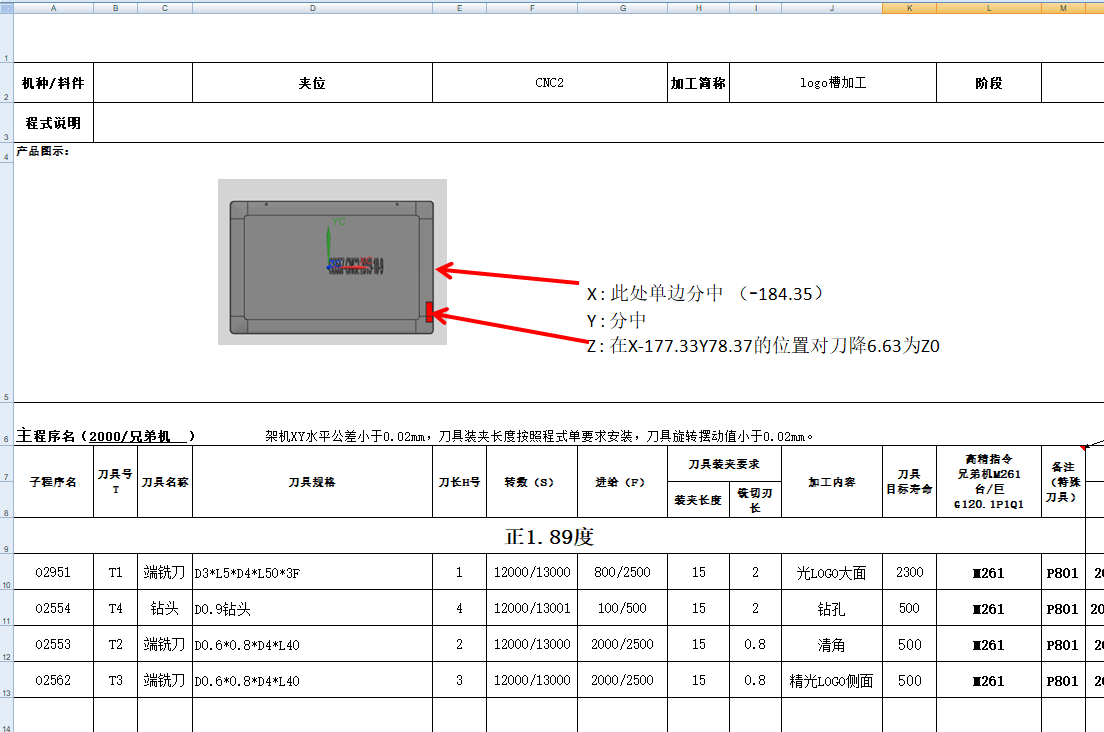Select the P801 remark cell in the T3 row
The image size is (1104, 732).
tap(1064, 681)
